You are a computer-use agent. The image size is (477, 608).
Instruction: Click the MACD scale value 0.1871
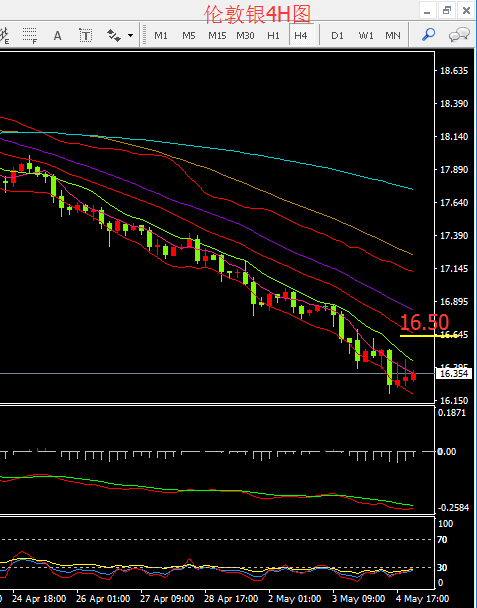coord(451,413)
